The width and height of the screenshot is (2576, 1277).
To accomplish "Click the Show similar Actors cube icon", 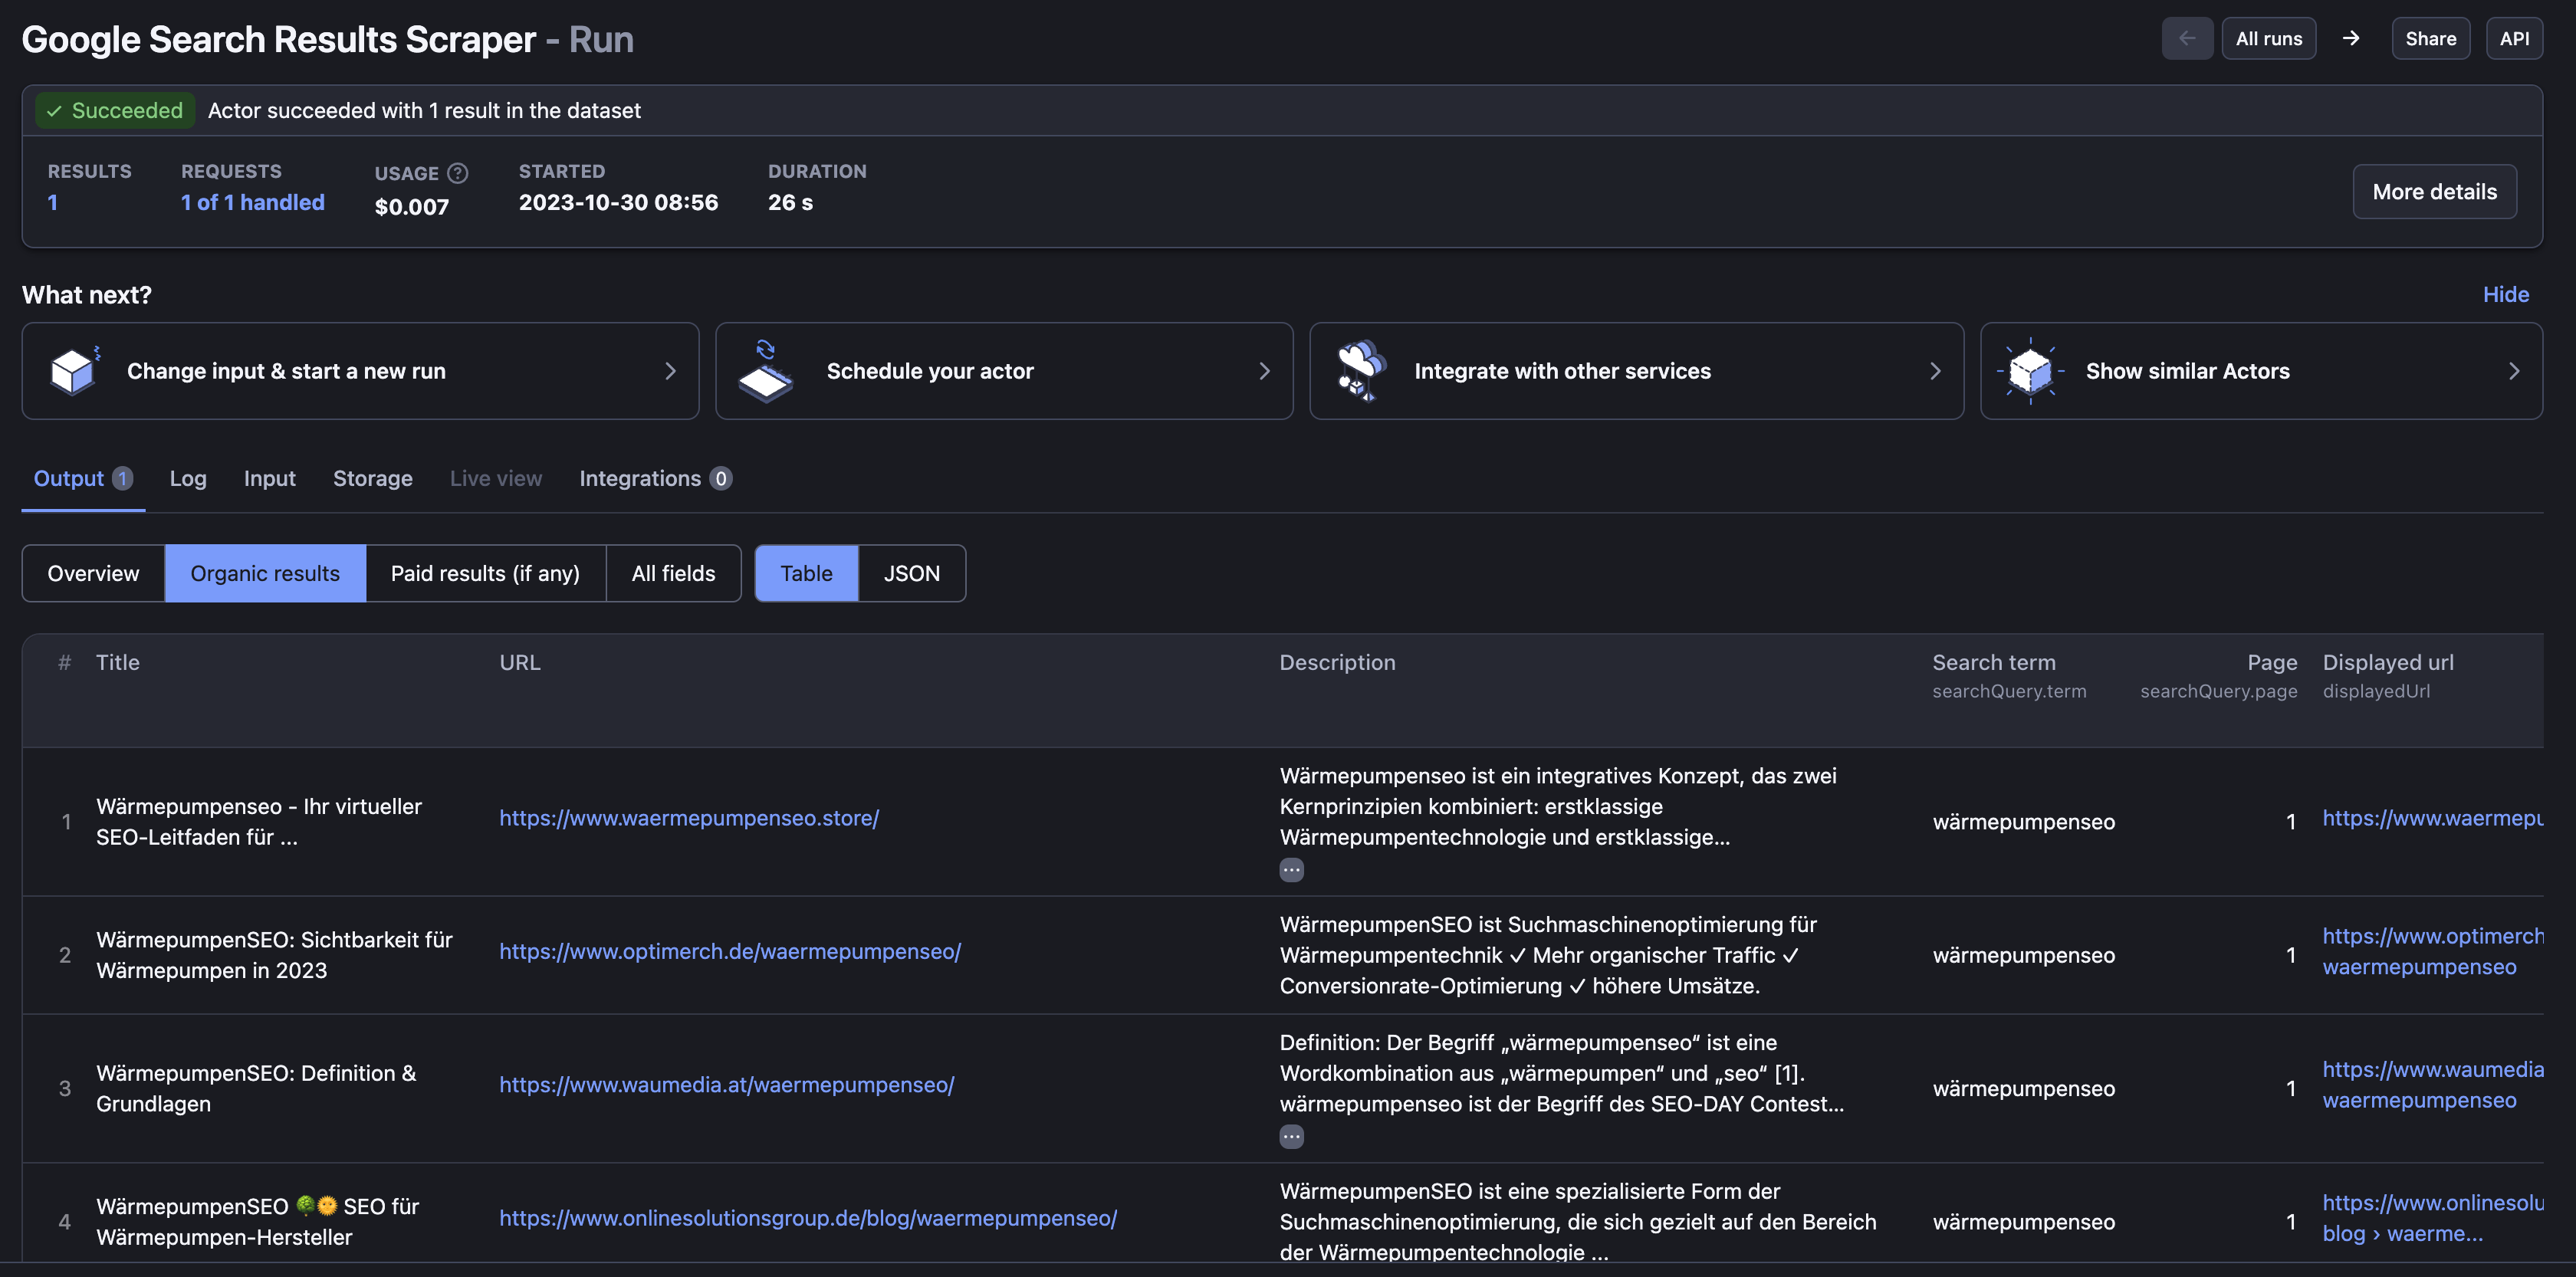I will 2030,371.
